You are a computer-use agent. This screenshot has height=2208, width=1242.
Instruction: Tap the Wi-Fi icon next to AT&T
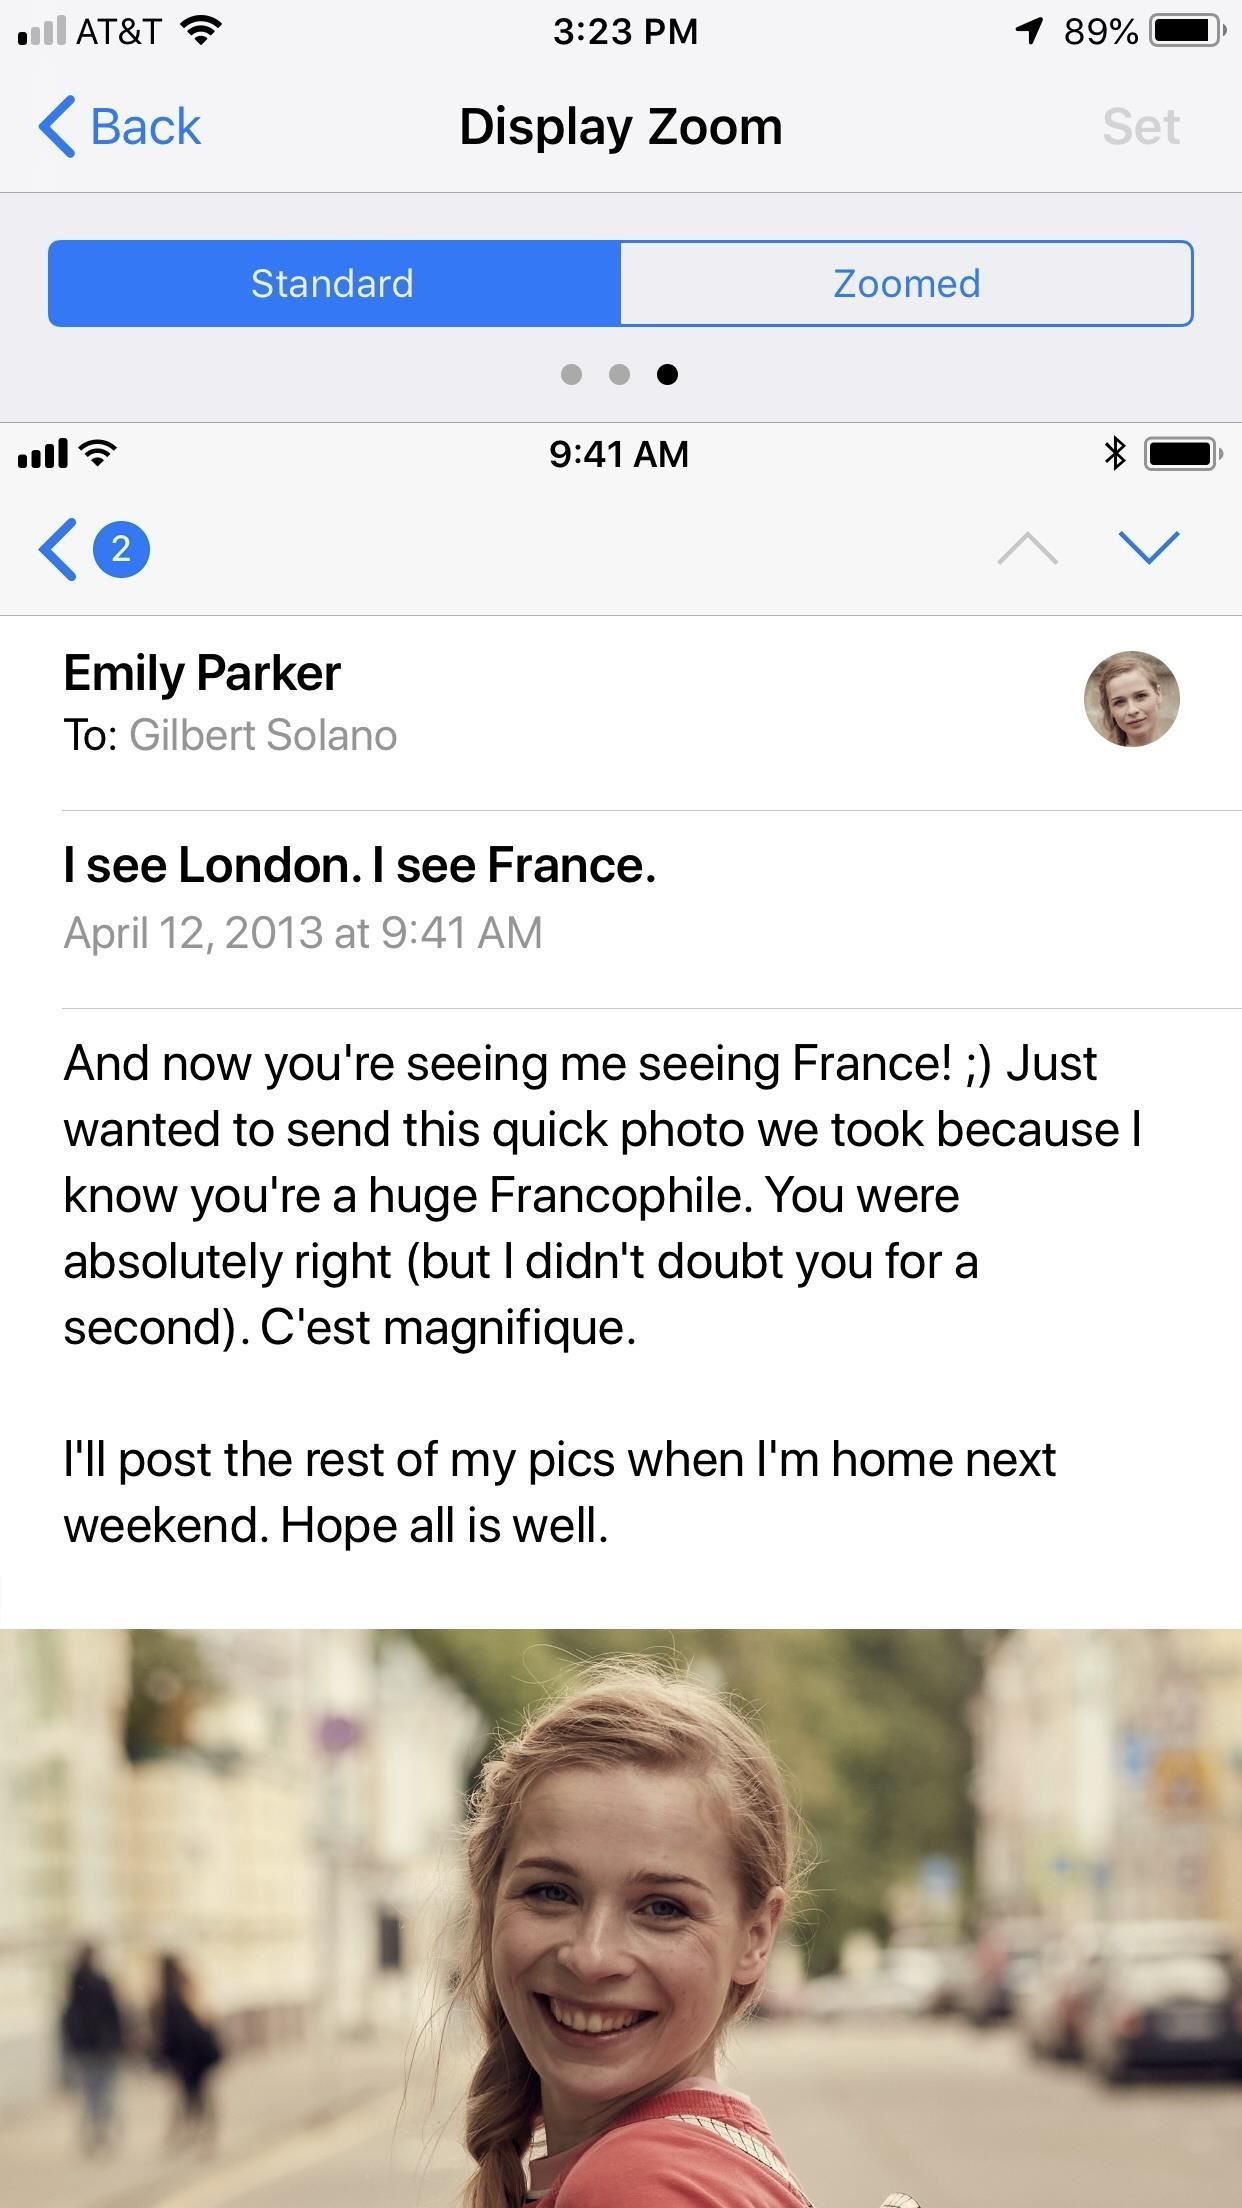(x=201, y=32)
